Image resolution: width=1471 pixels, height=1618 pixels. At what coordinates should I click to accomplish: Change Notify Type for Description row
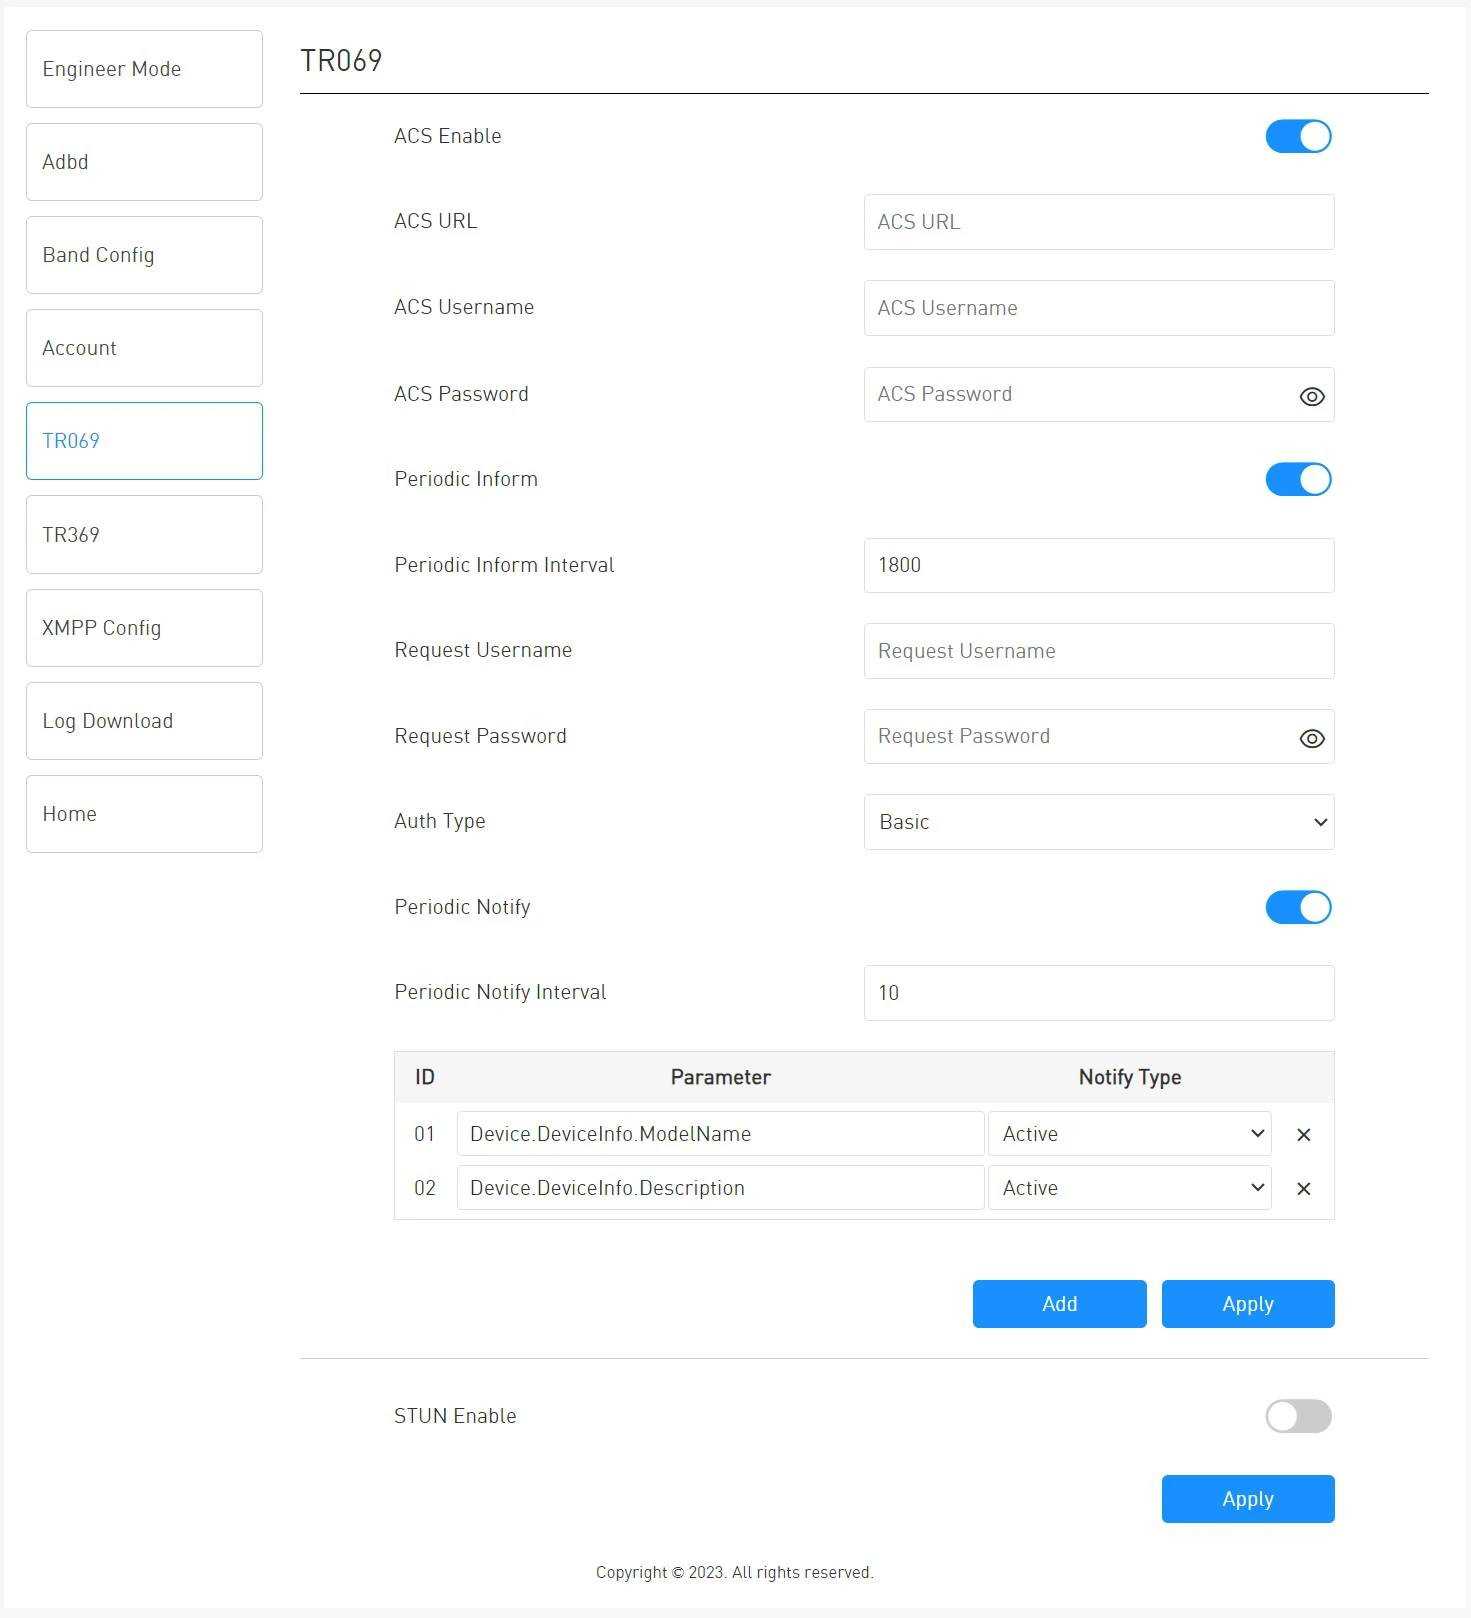click(1130, 1188)
